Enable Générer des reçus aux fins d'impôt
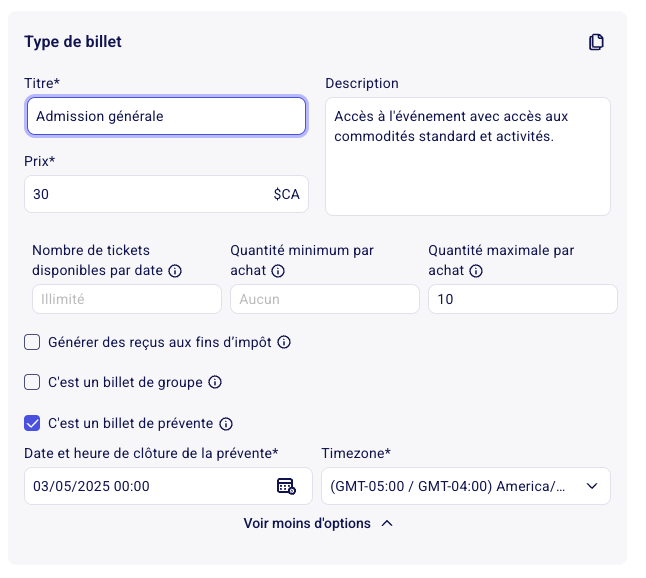The height and width of the screenshot is (578, 646). pyautogui.click(x=32, y=342)
